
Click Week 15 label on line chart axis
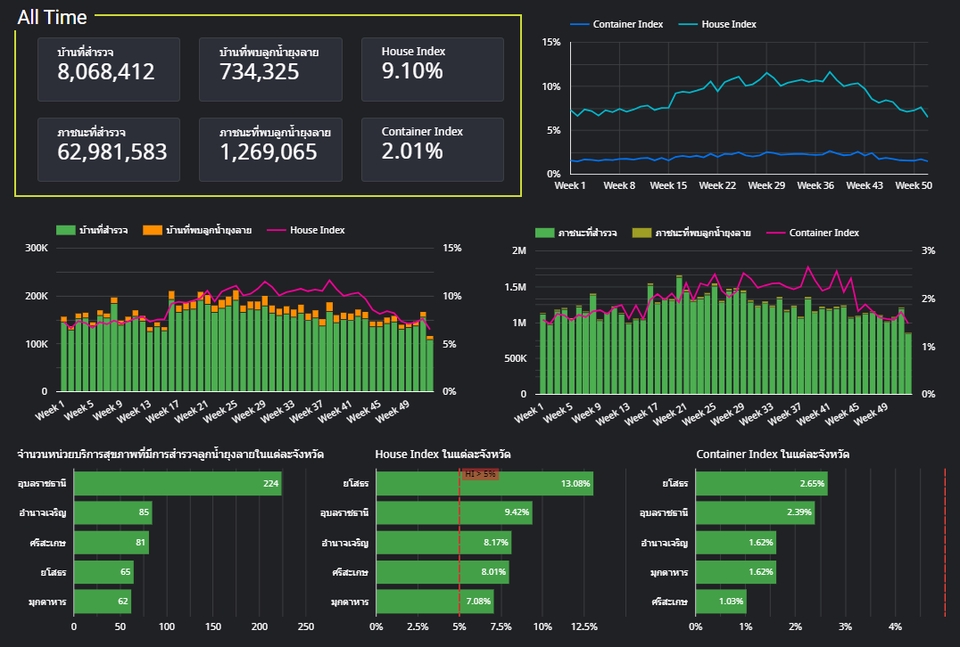click(x=668, y=185)
